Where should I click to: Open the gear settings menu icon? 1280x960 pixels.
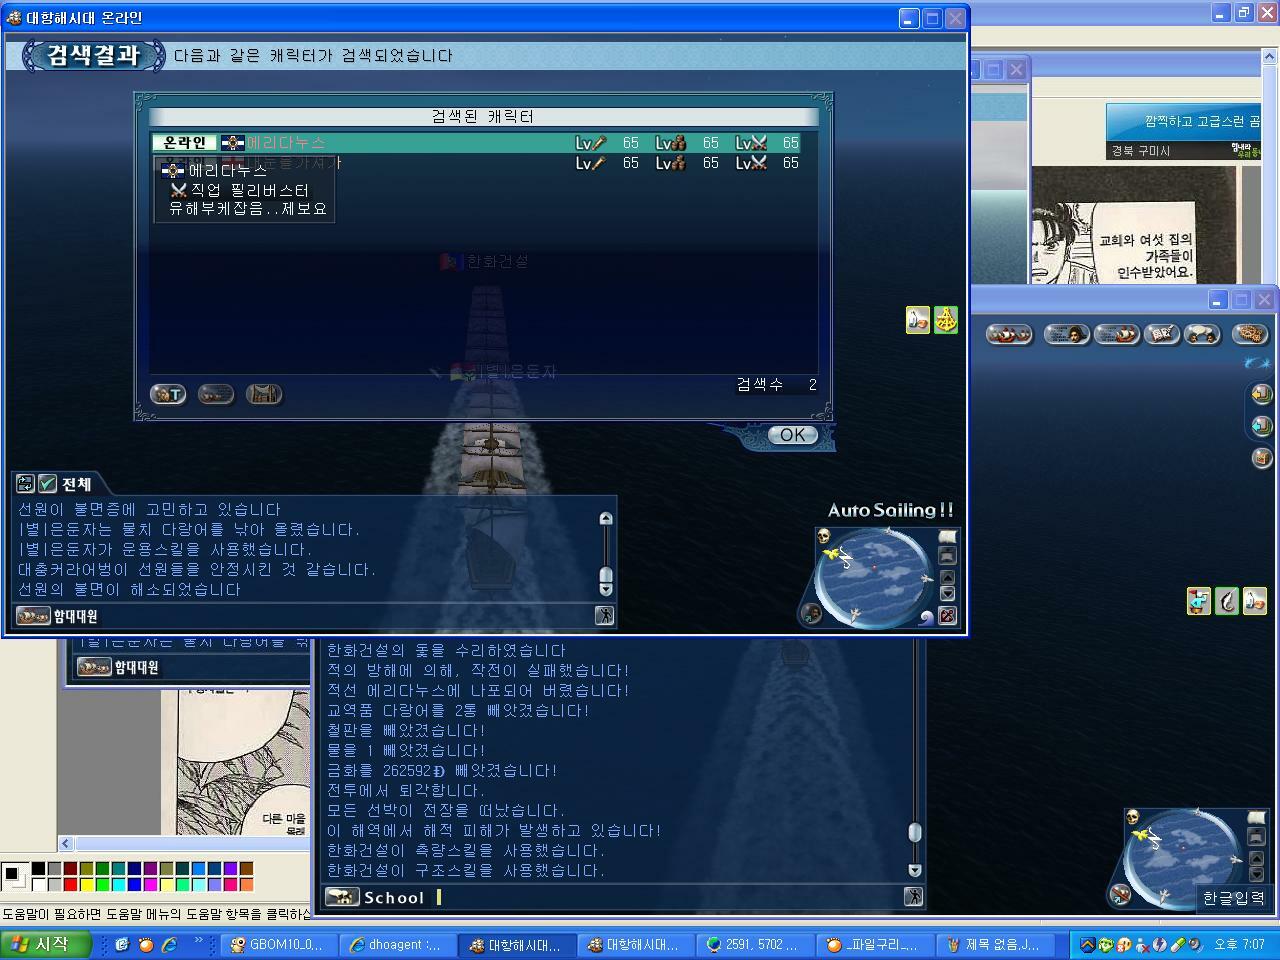click(1250, 334)
